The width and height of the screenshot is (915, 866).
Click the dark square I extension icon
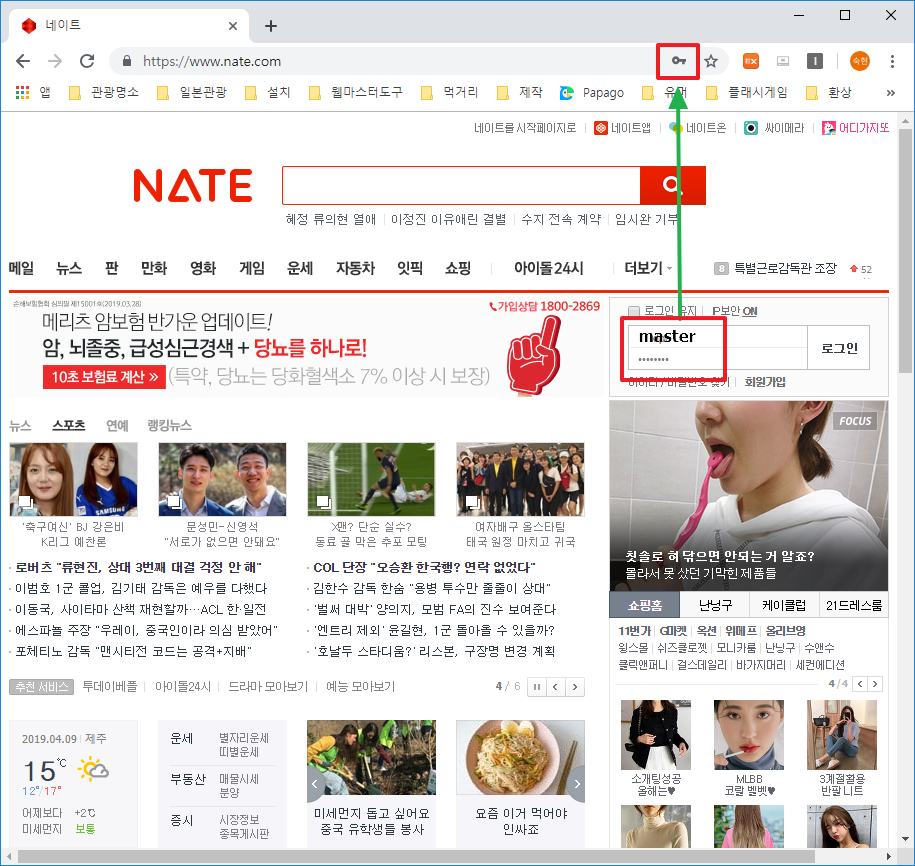point(815,61)
